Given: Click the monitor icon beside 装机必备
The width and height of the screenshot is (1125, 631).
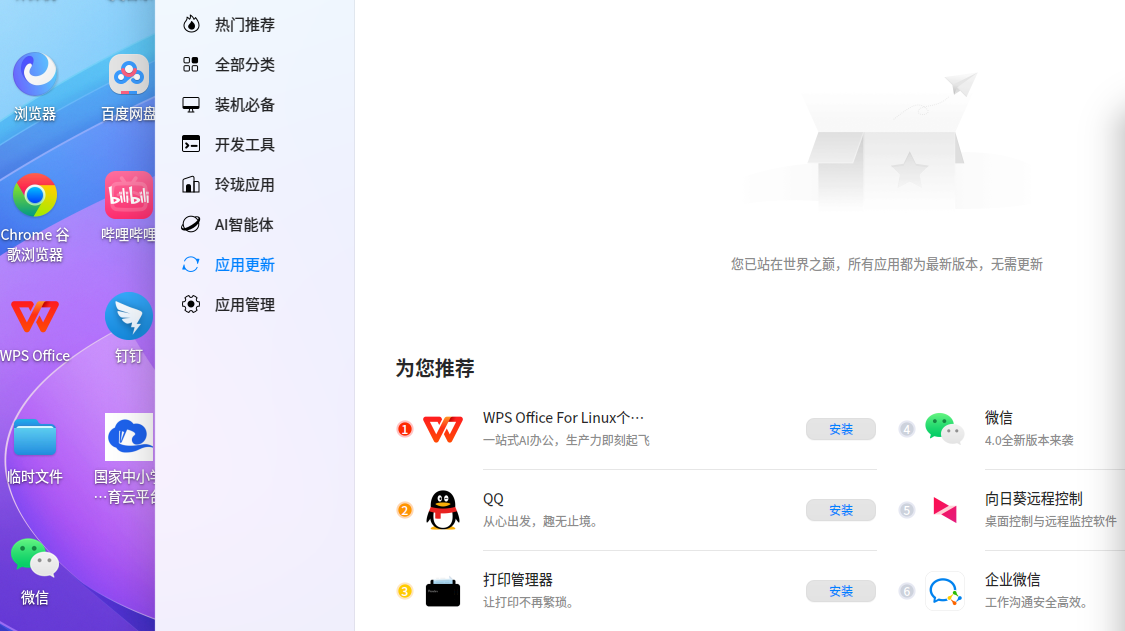Looking at the screenshot, I should pyautogui.click(x=191, y=105).
